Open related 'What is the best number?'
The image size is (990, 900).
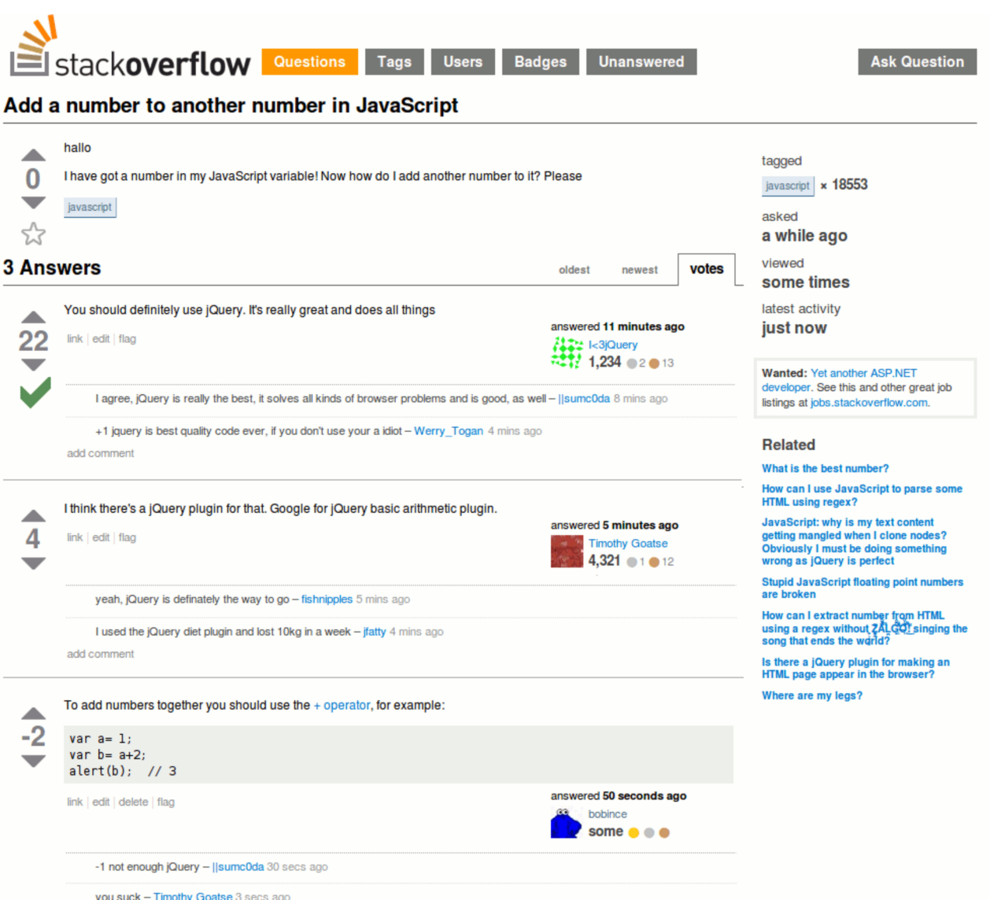point(825,469)
